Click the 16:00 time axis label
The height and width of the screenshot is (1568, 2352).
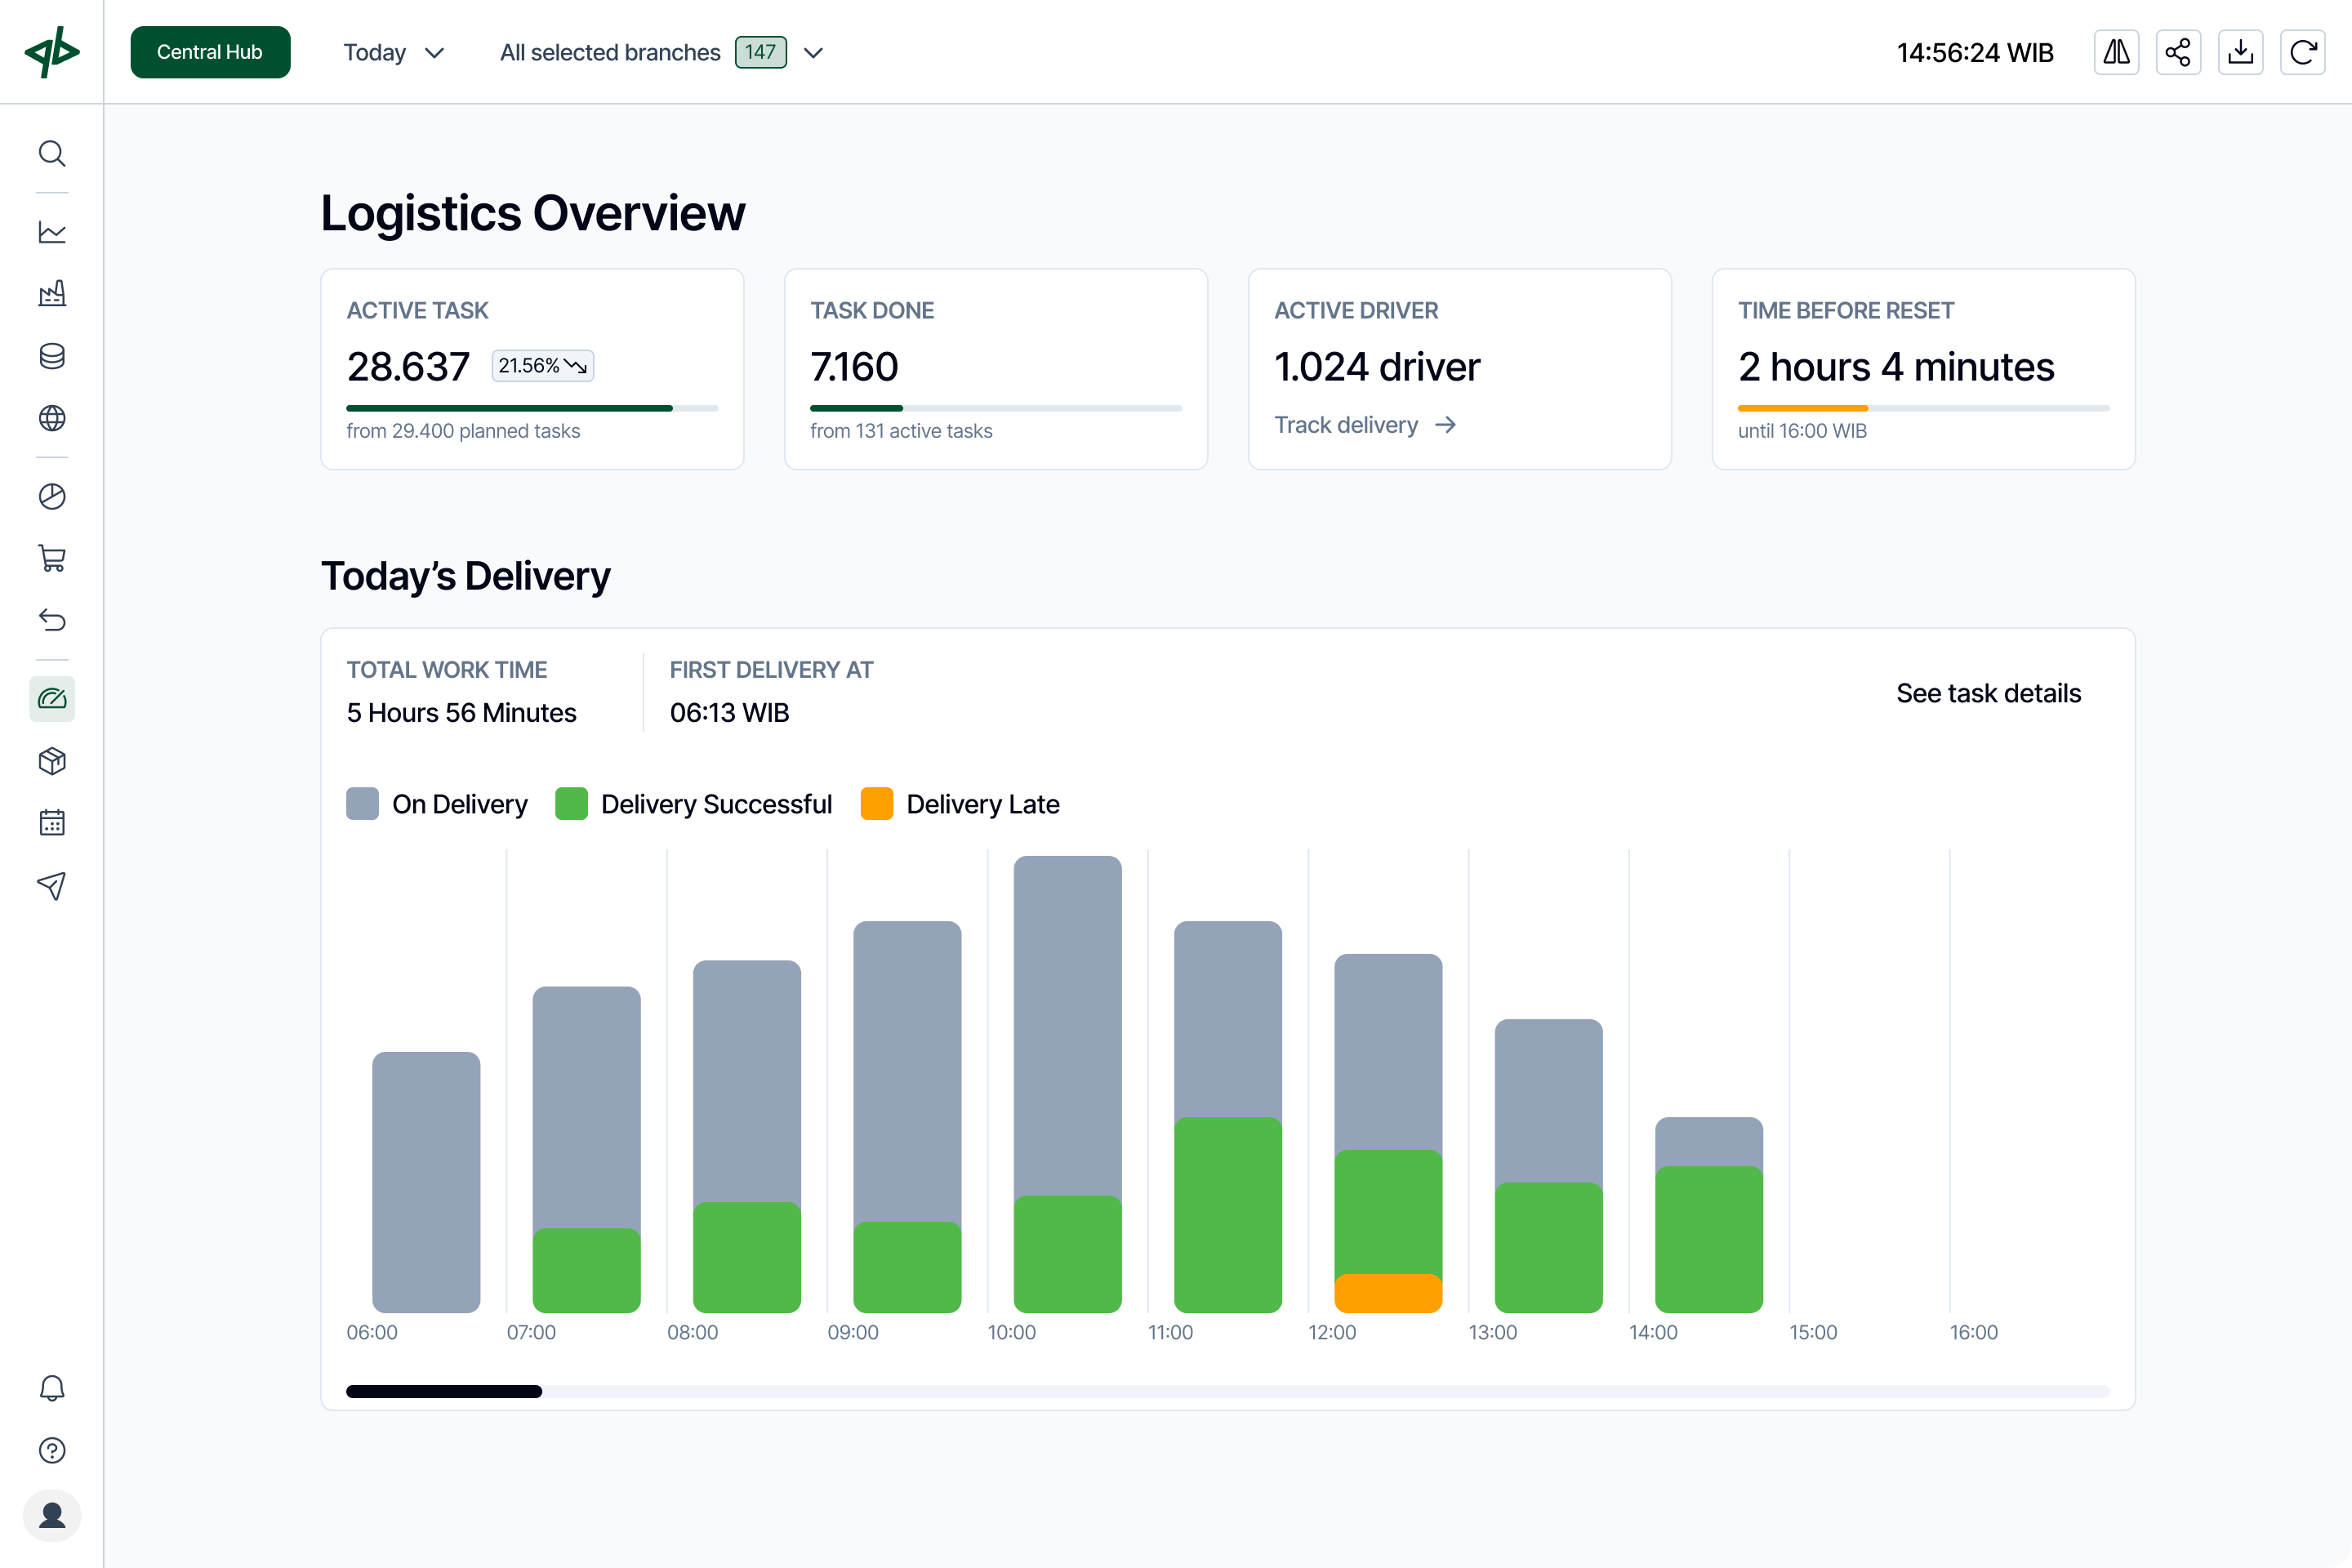coord(1974,1332)
